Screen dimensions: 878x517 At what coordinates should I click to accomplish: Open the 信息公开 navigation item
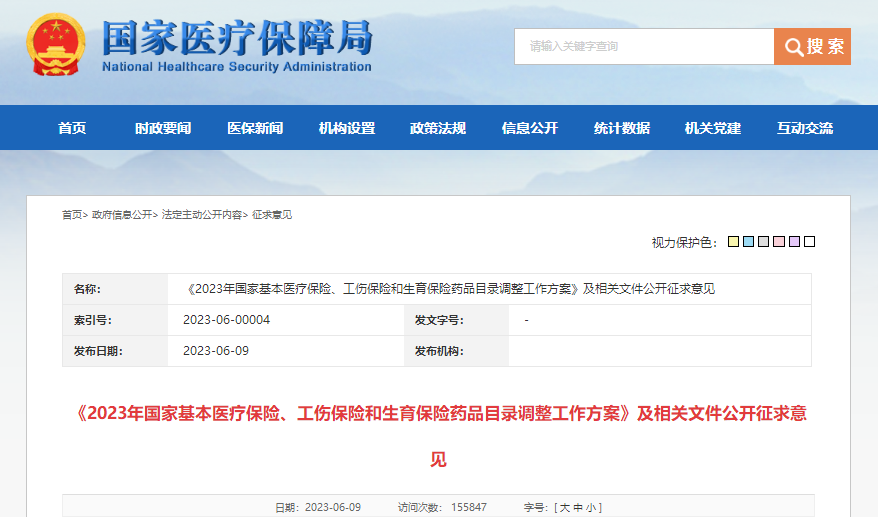tap(530, 128)
